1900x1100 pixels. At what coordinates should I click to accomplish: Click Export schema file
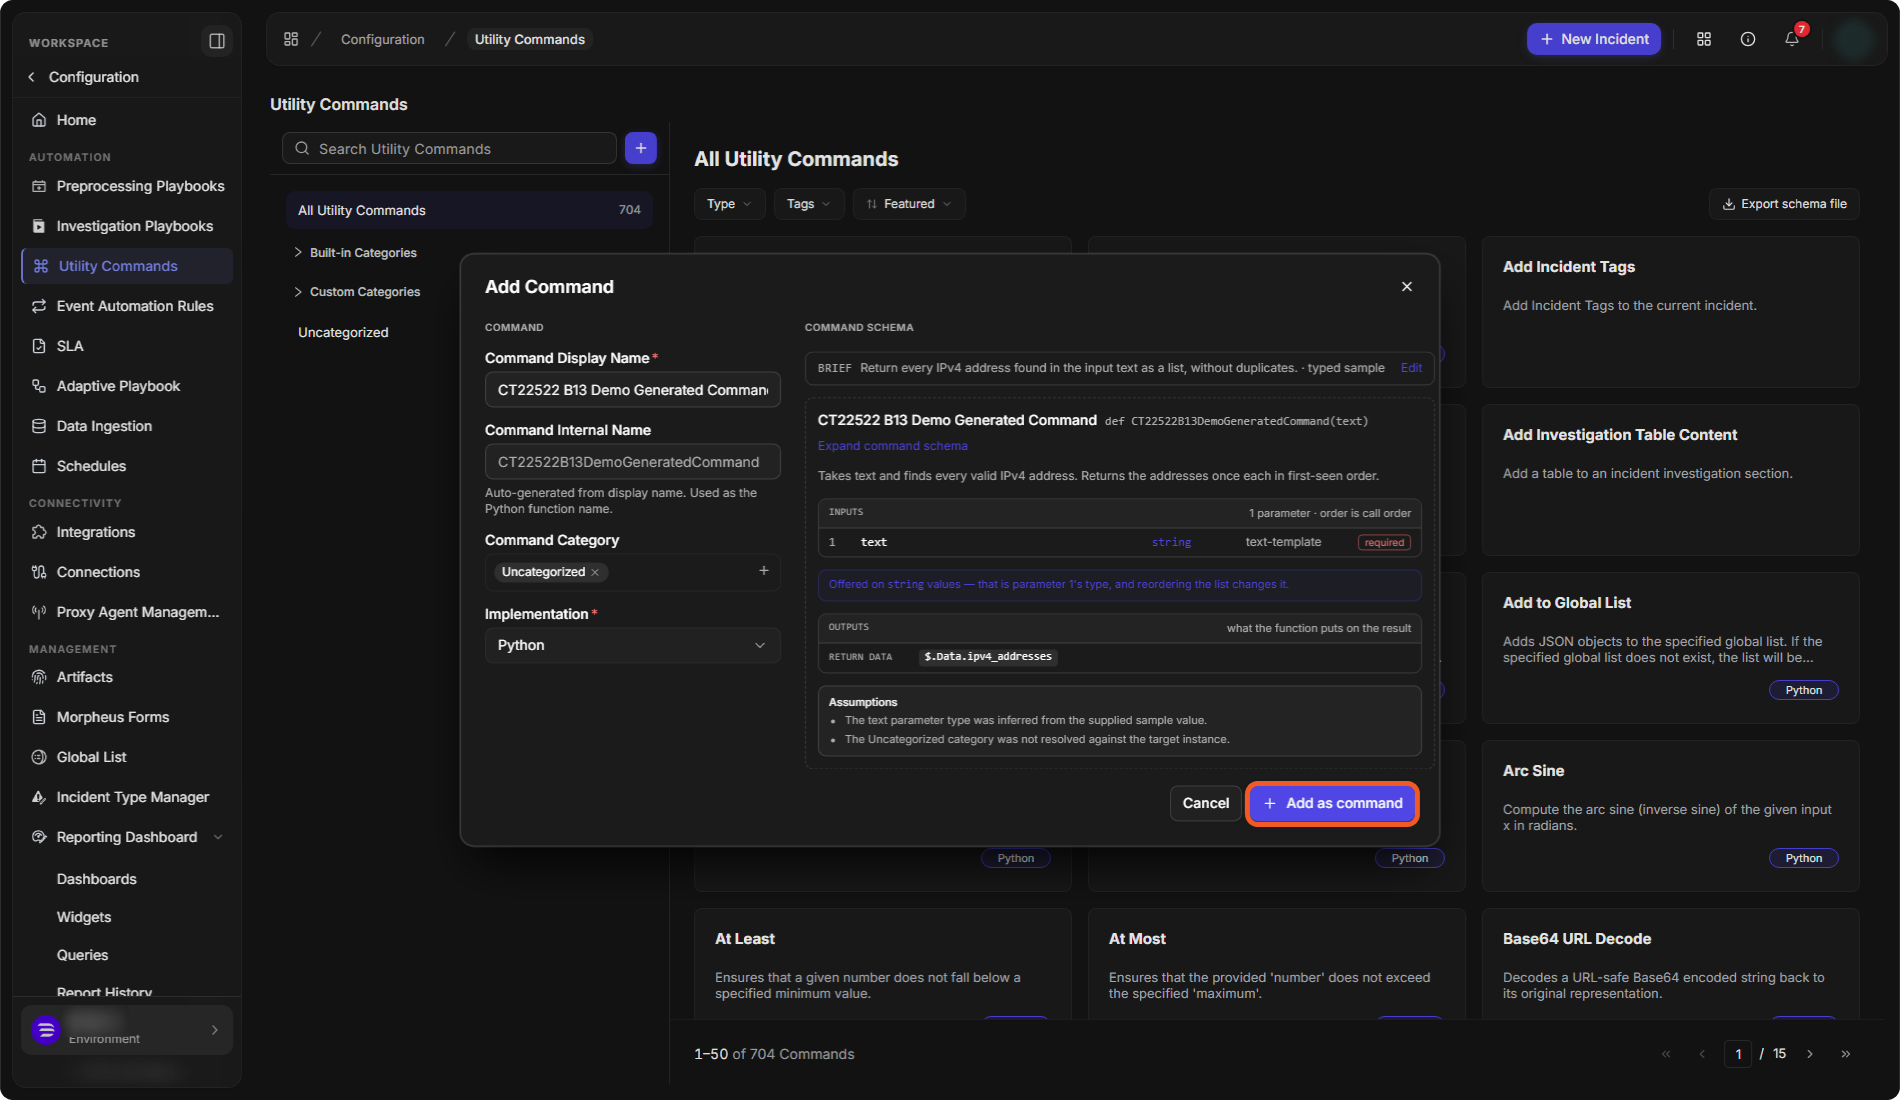tap(1784, 204)
